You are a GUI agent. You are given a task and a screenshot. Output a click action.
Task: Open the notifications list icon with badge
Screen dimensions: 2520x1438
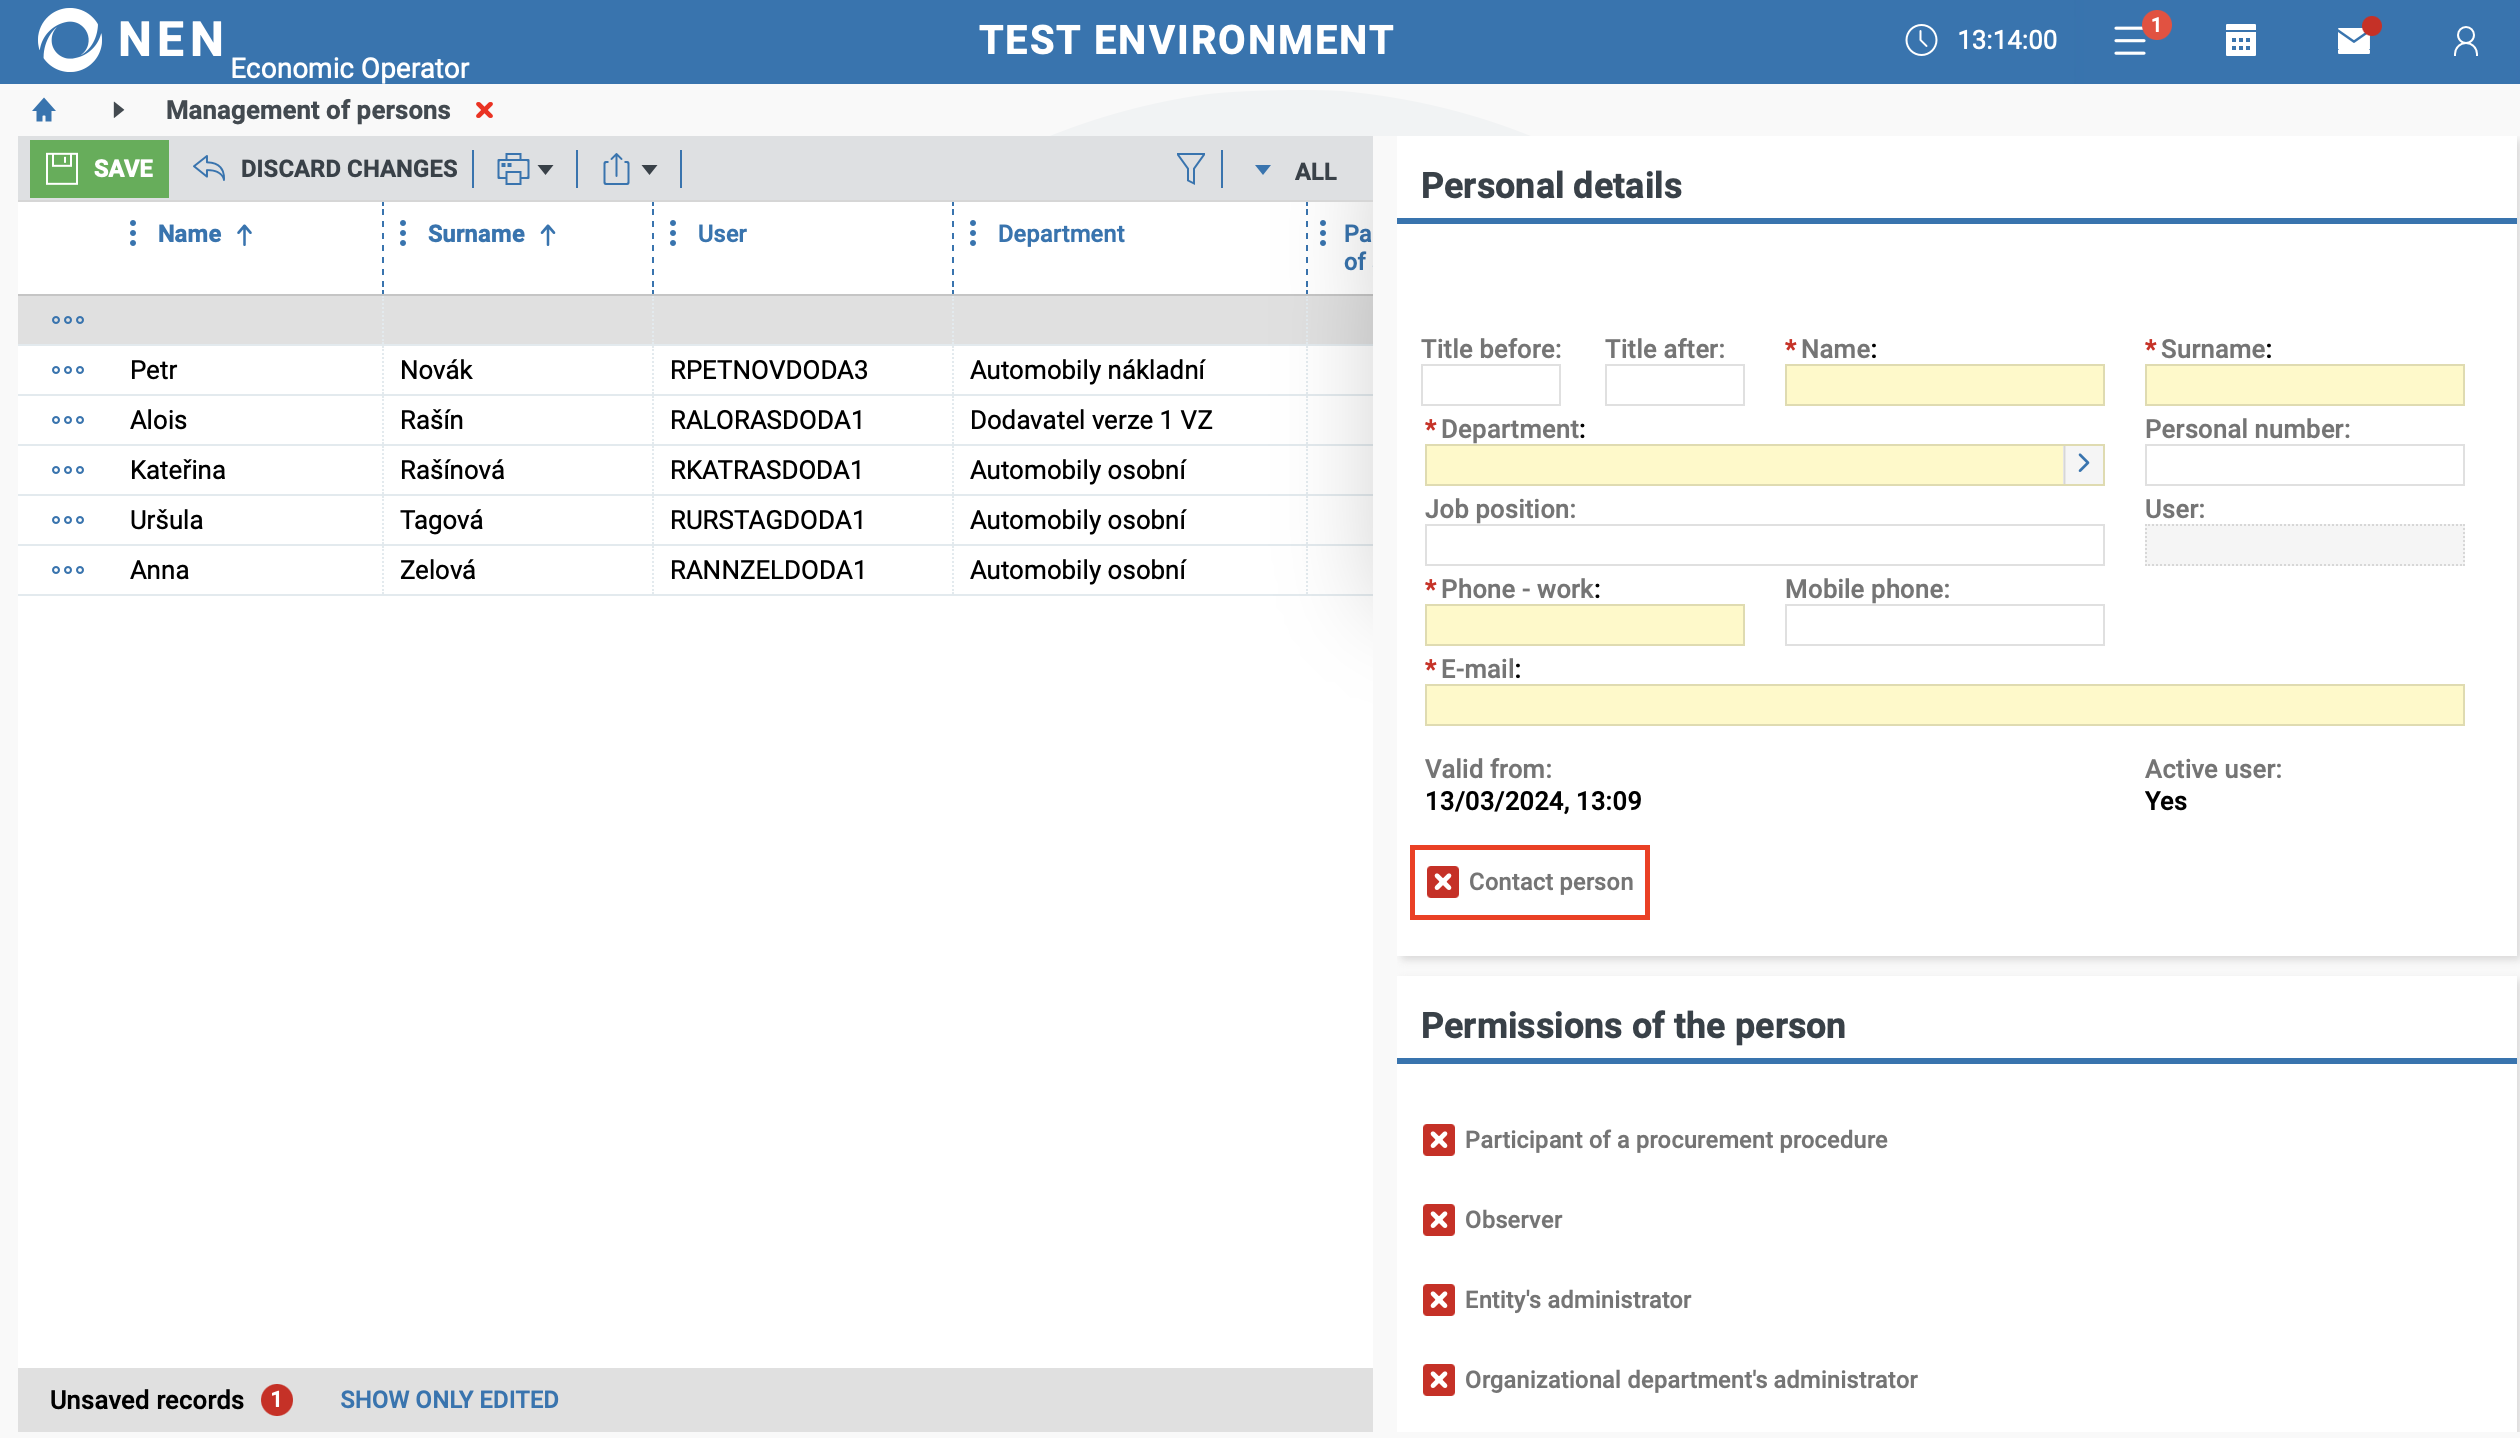tap(2132, 41)
